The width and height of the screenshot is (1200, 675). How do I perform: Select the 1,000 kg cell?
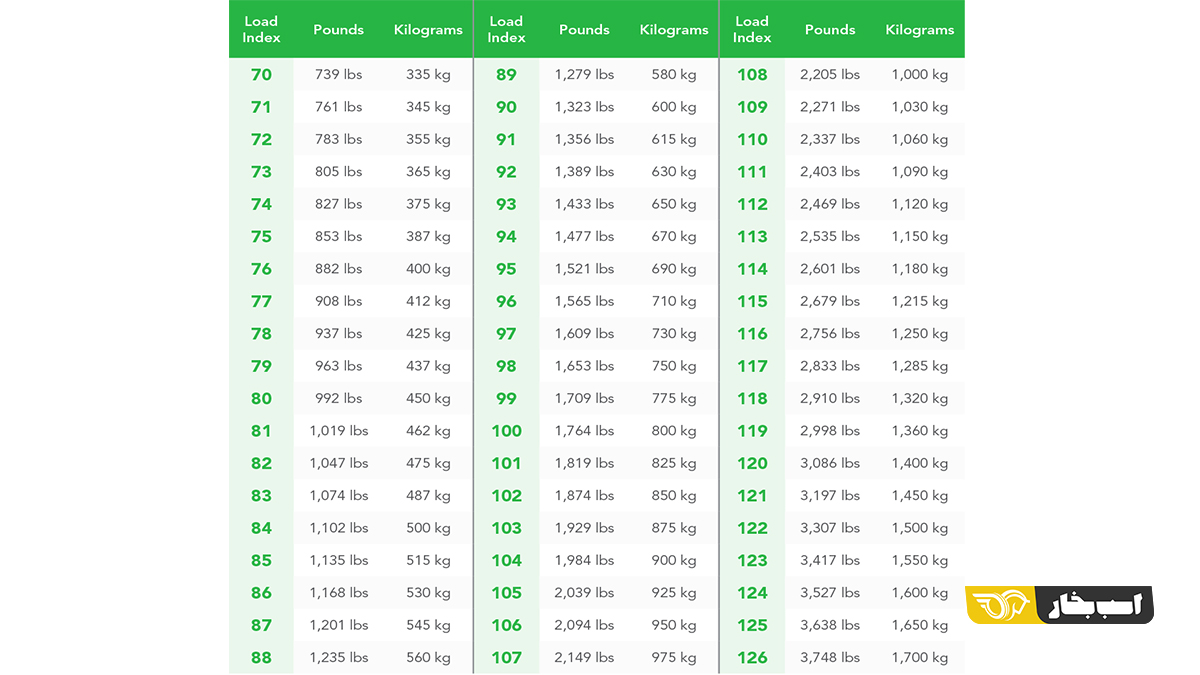(920, 75)
